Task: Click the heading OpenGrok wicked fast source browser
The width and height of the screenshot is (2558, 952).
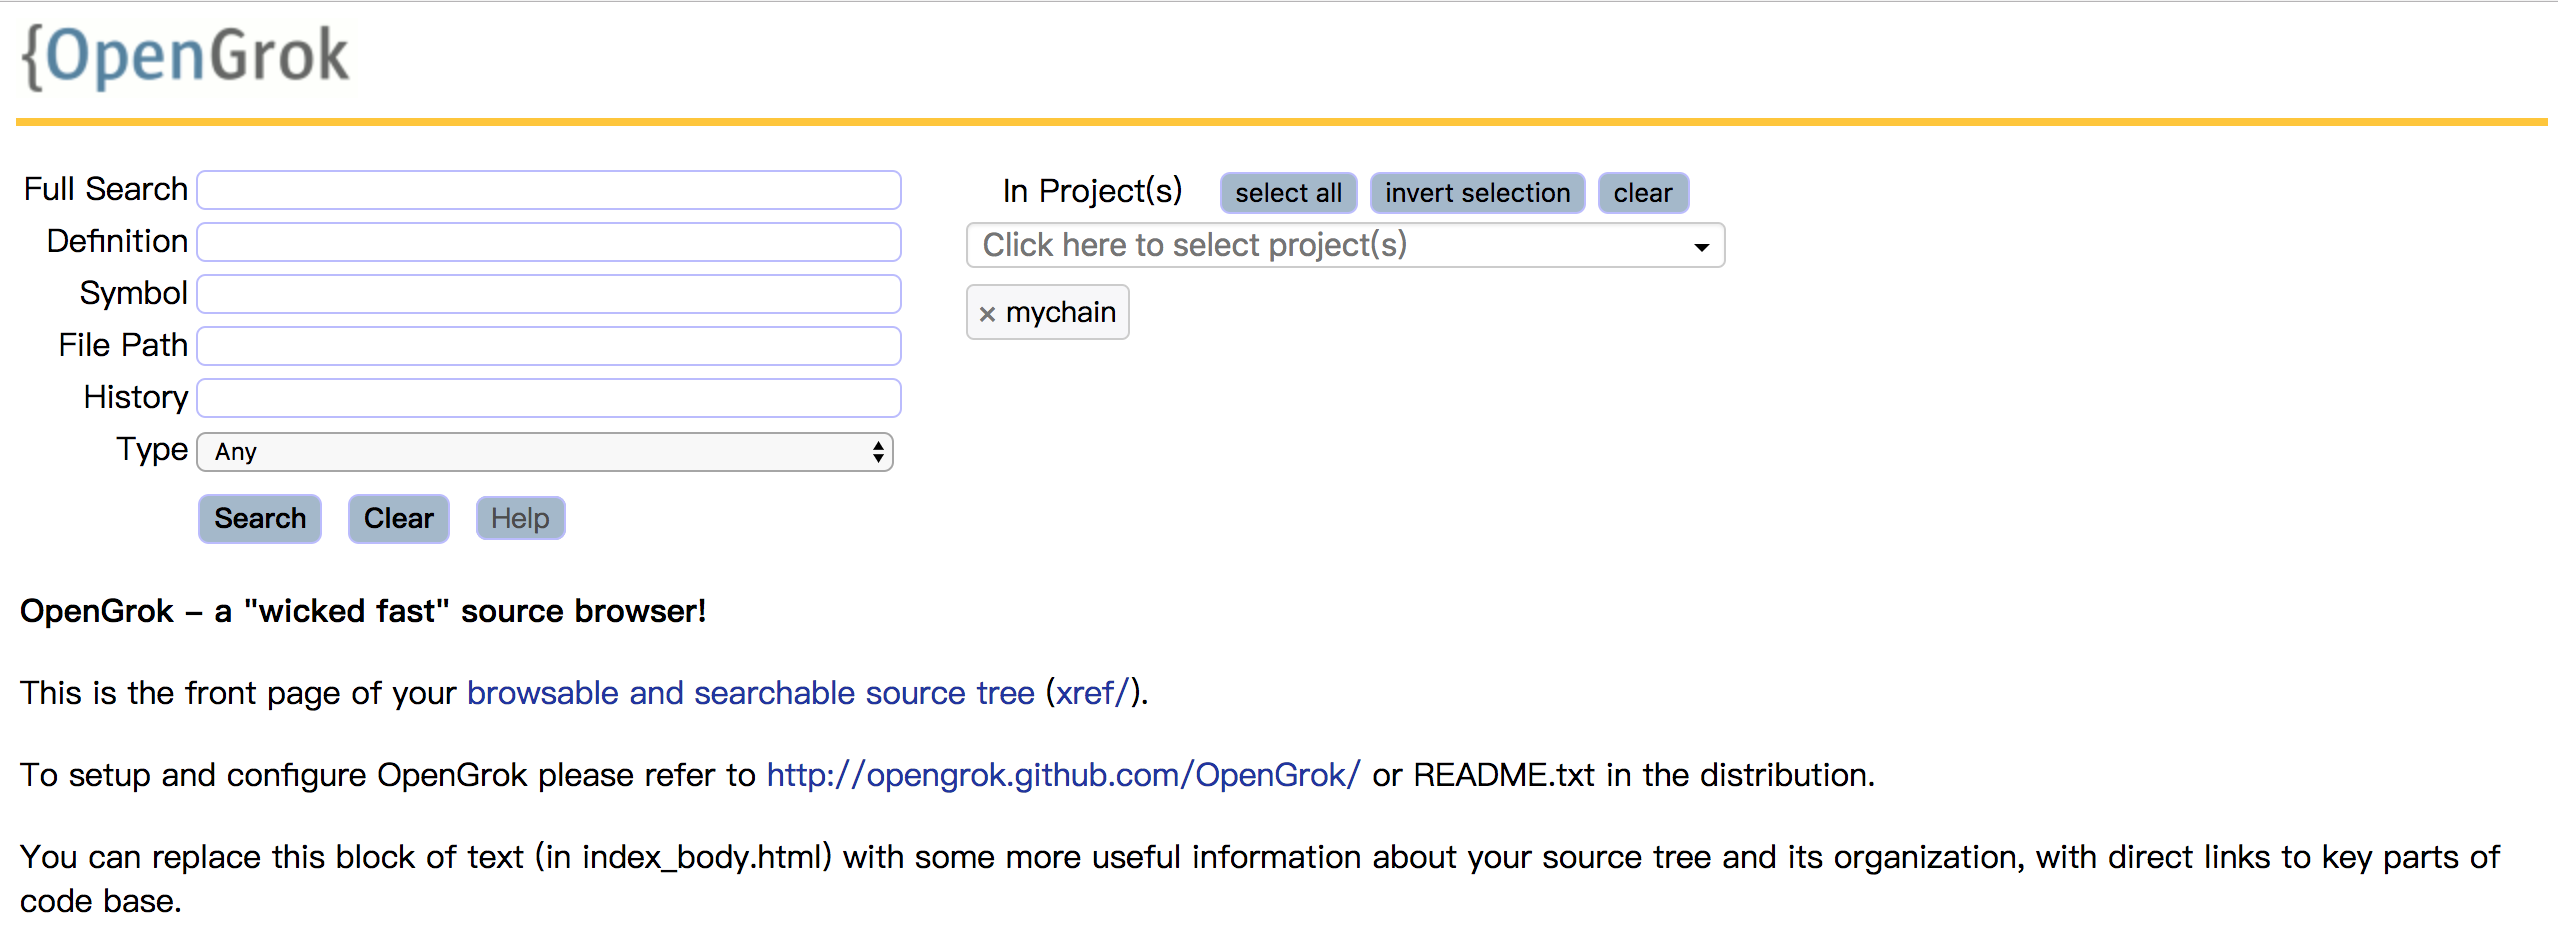Action: pyautogui.click(x=363, y=611)
